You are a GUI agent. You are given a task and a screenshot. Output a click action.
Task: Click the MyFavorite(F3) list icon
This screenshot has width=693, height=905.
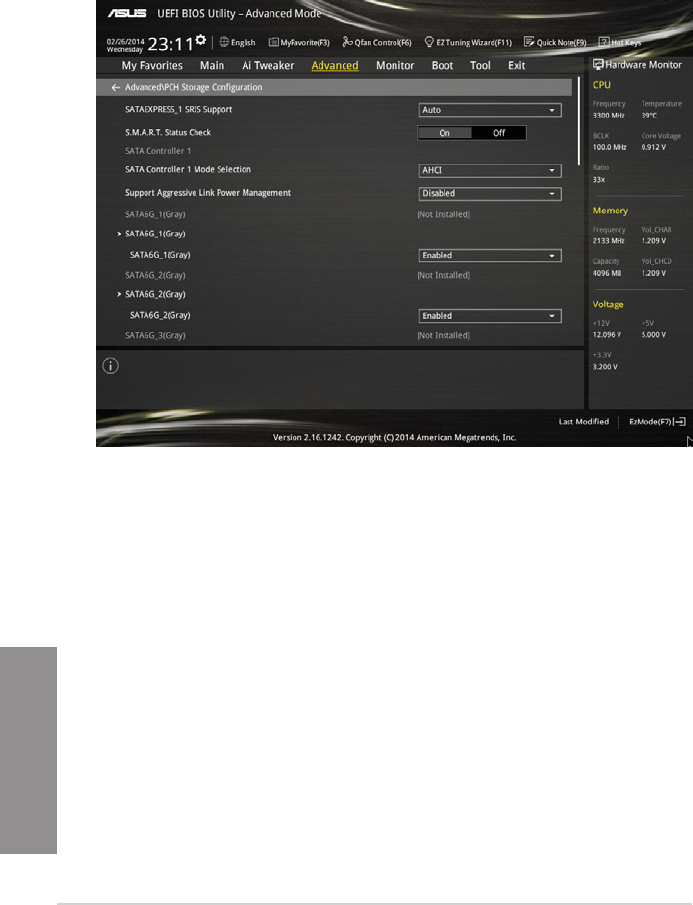(x=274, y=42)
